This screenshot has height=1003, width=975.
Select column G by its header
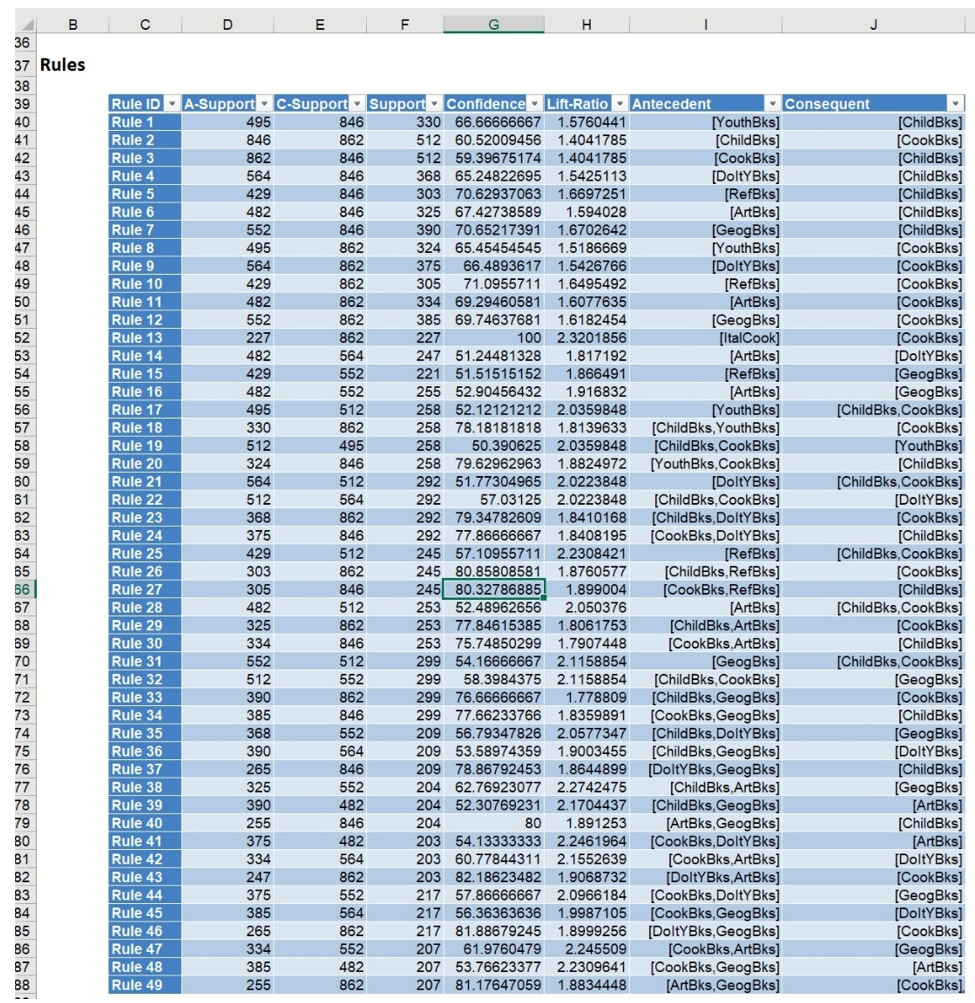coord(493,25)
